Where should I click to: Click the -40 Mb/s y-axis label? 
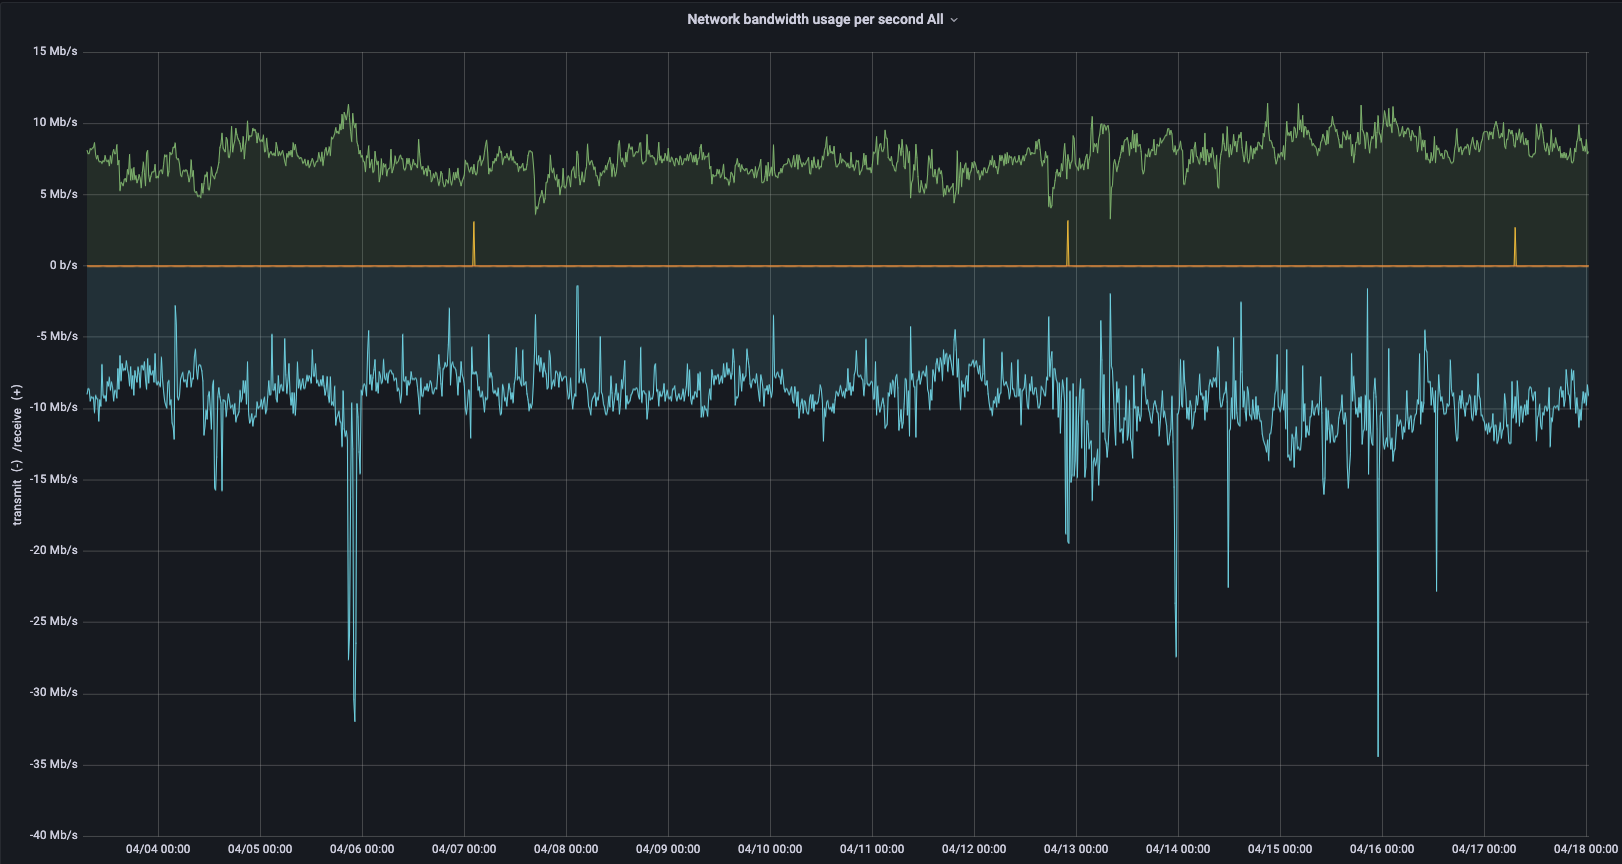click(x=54, y=835)
